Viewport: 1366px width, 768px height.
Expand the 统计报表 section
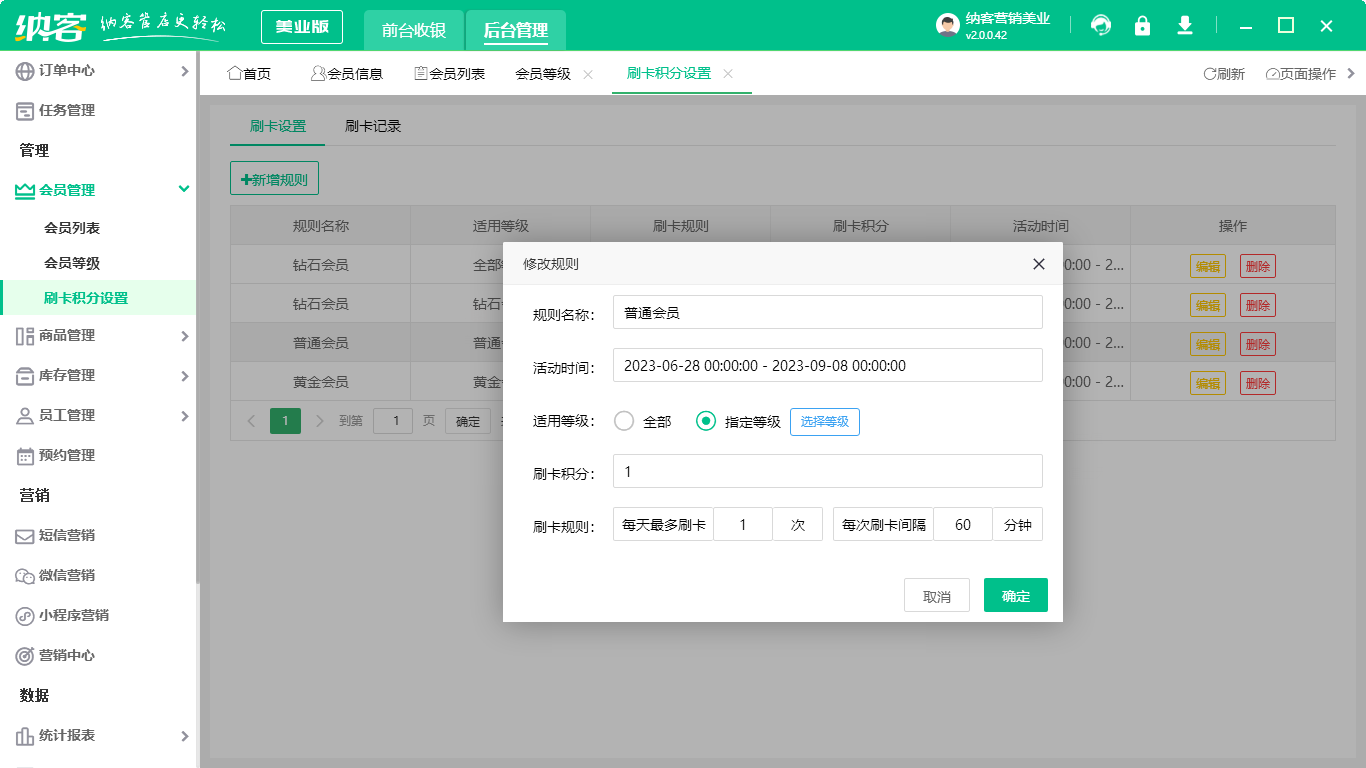pyautogui.click(x=60, y=735)
